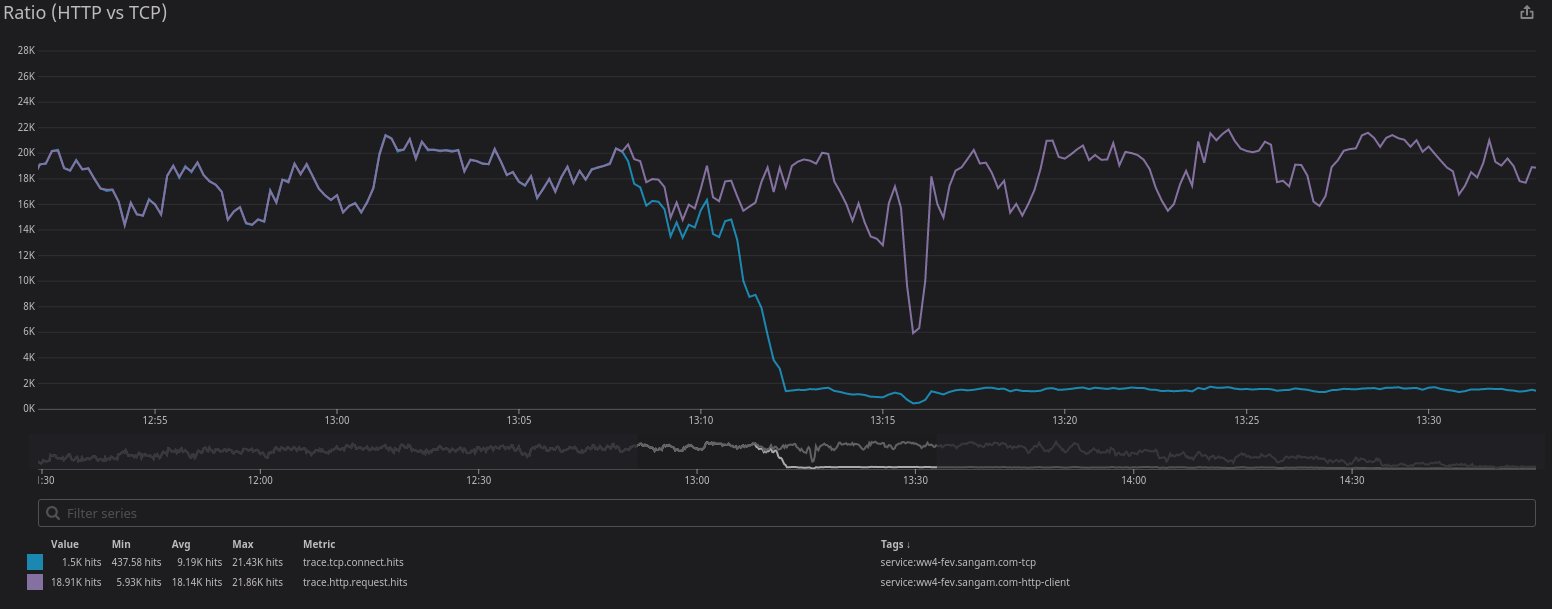Image resolution: width=1552 pixels, height=609 pixels.
Task: Sort legend by Value column header
Action: click(x=64, y=544)
